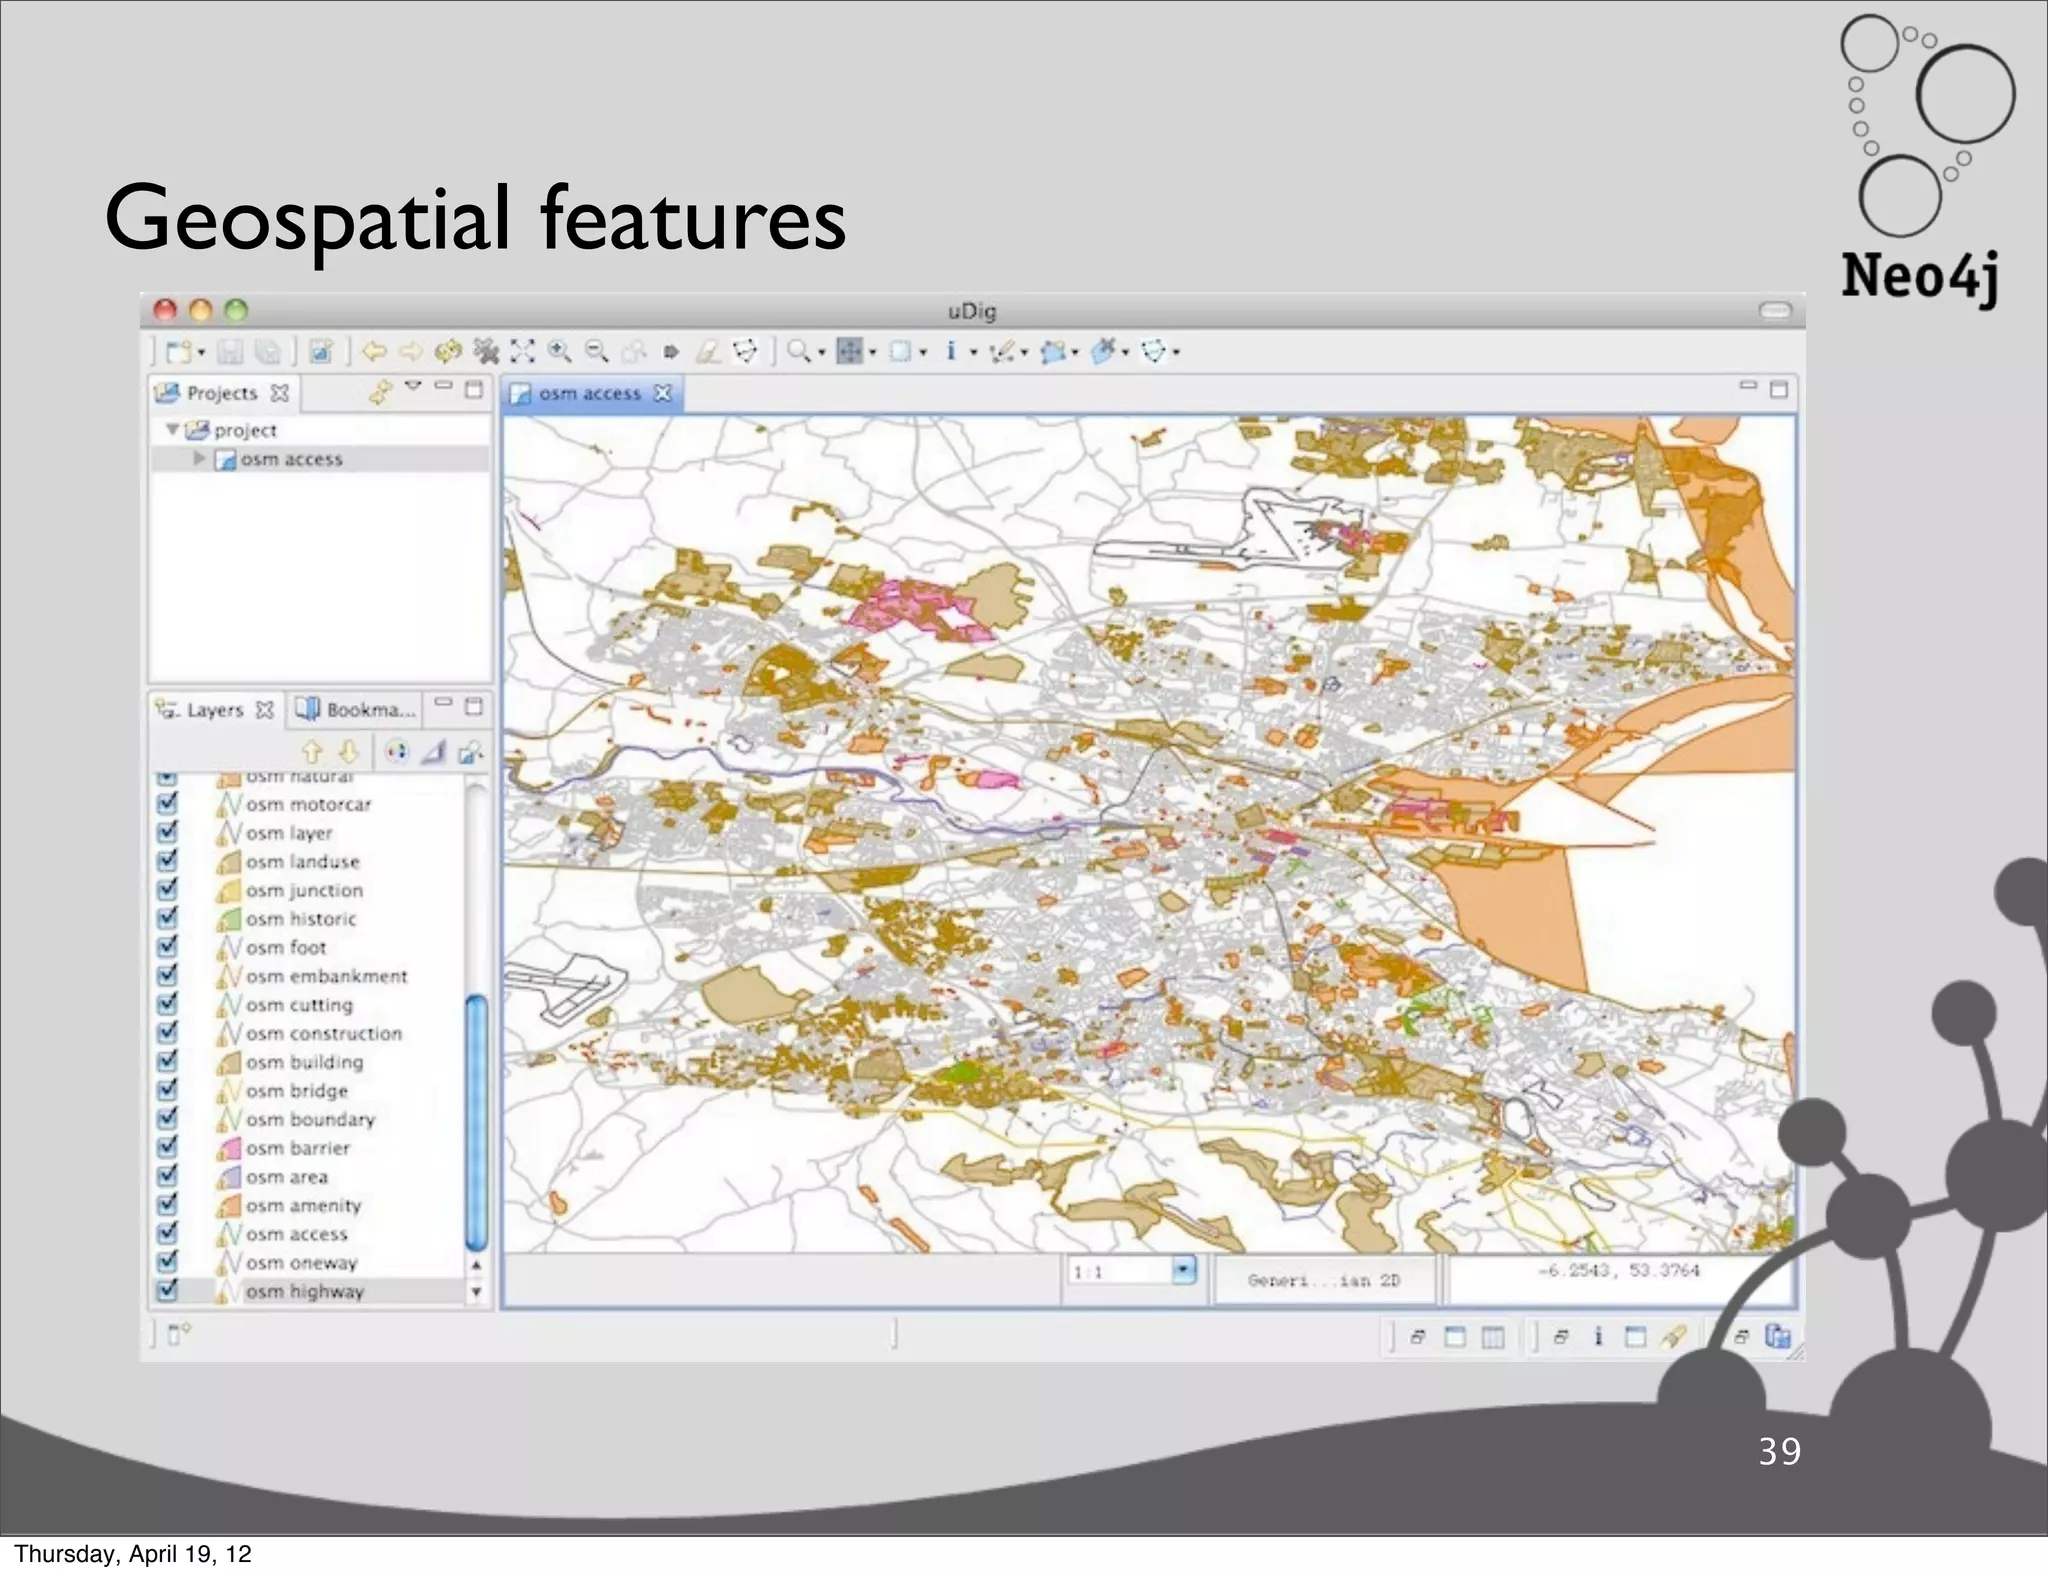
Task: Select the box Selection tool icon
Action: coord(900,351)
